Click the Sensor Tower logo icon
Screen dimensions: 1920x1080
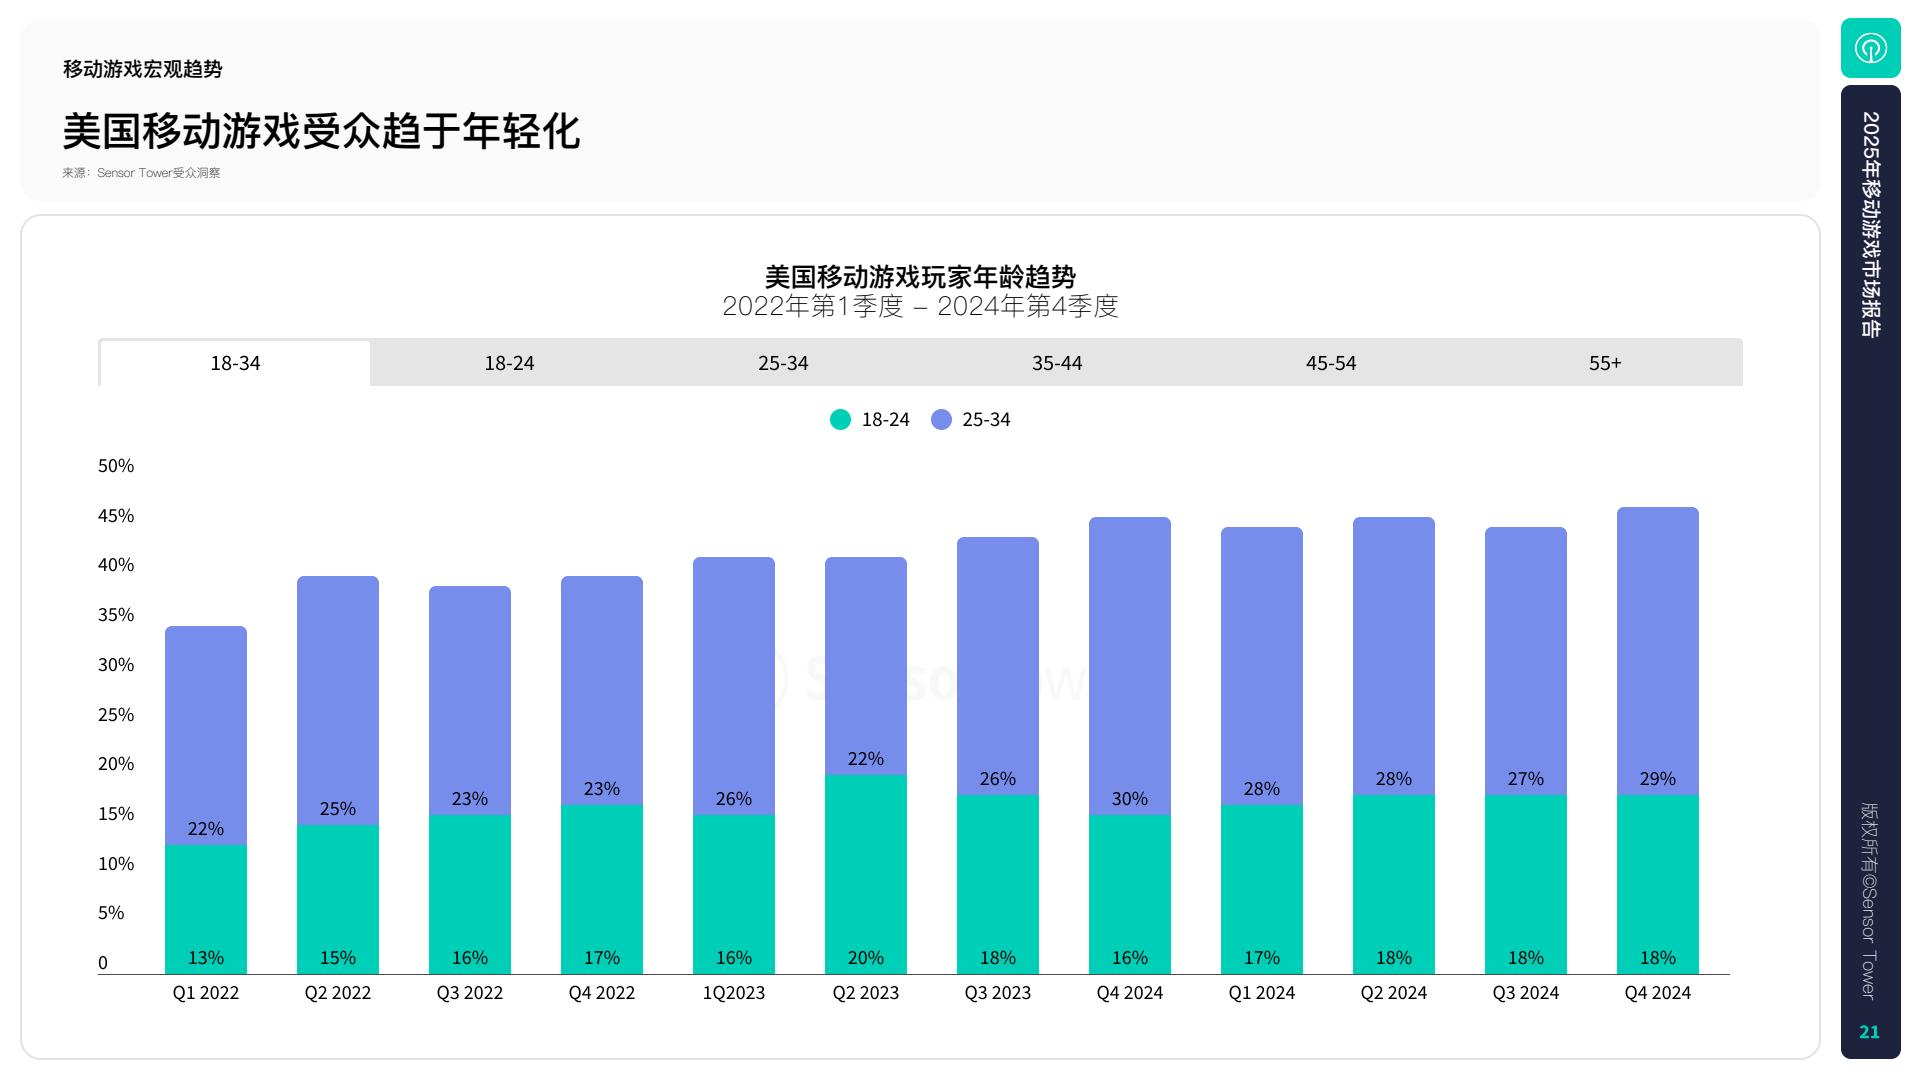(x=1870, y=48)
